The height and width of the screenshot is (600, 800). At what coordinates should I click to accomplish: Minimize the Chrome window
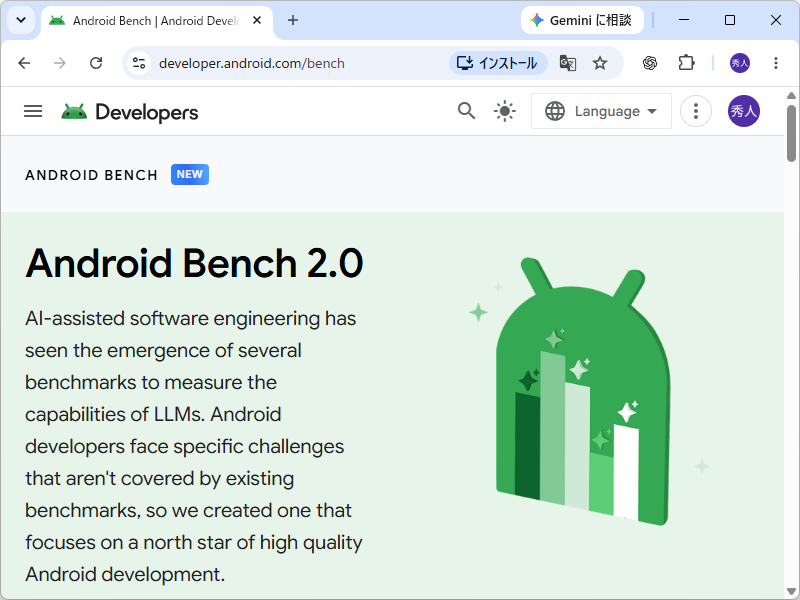(684, 20)
